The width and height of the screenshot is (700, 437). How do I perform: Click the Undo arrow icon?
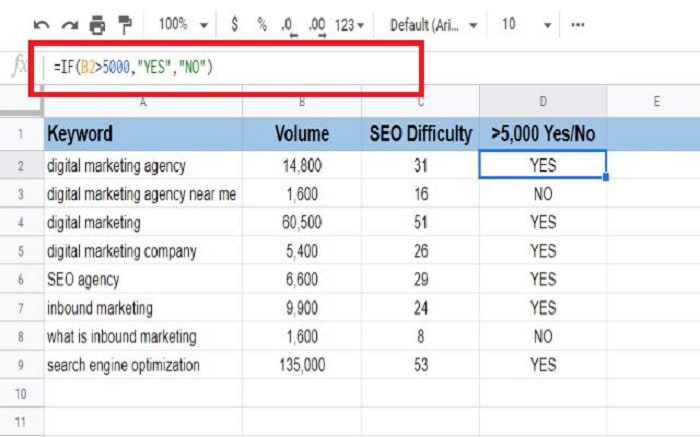tap(41, 24)
